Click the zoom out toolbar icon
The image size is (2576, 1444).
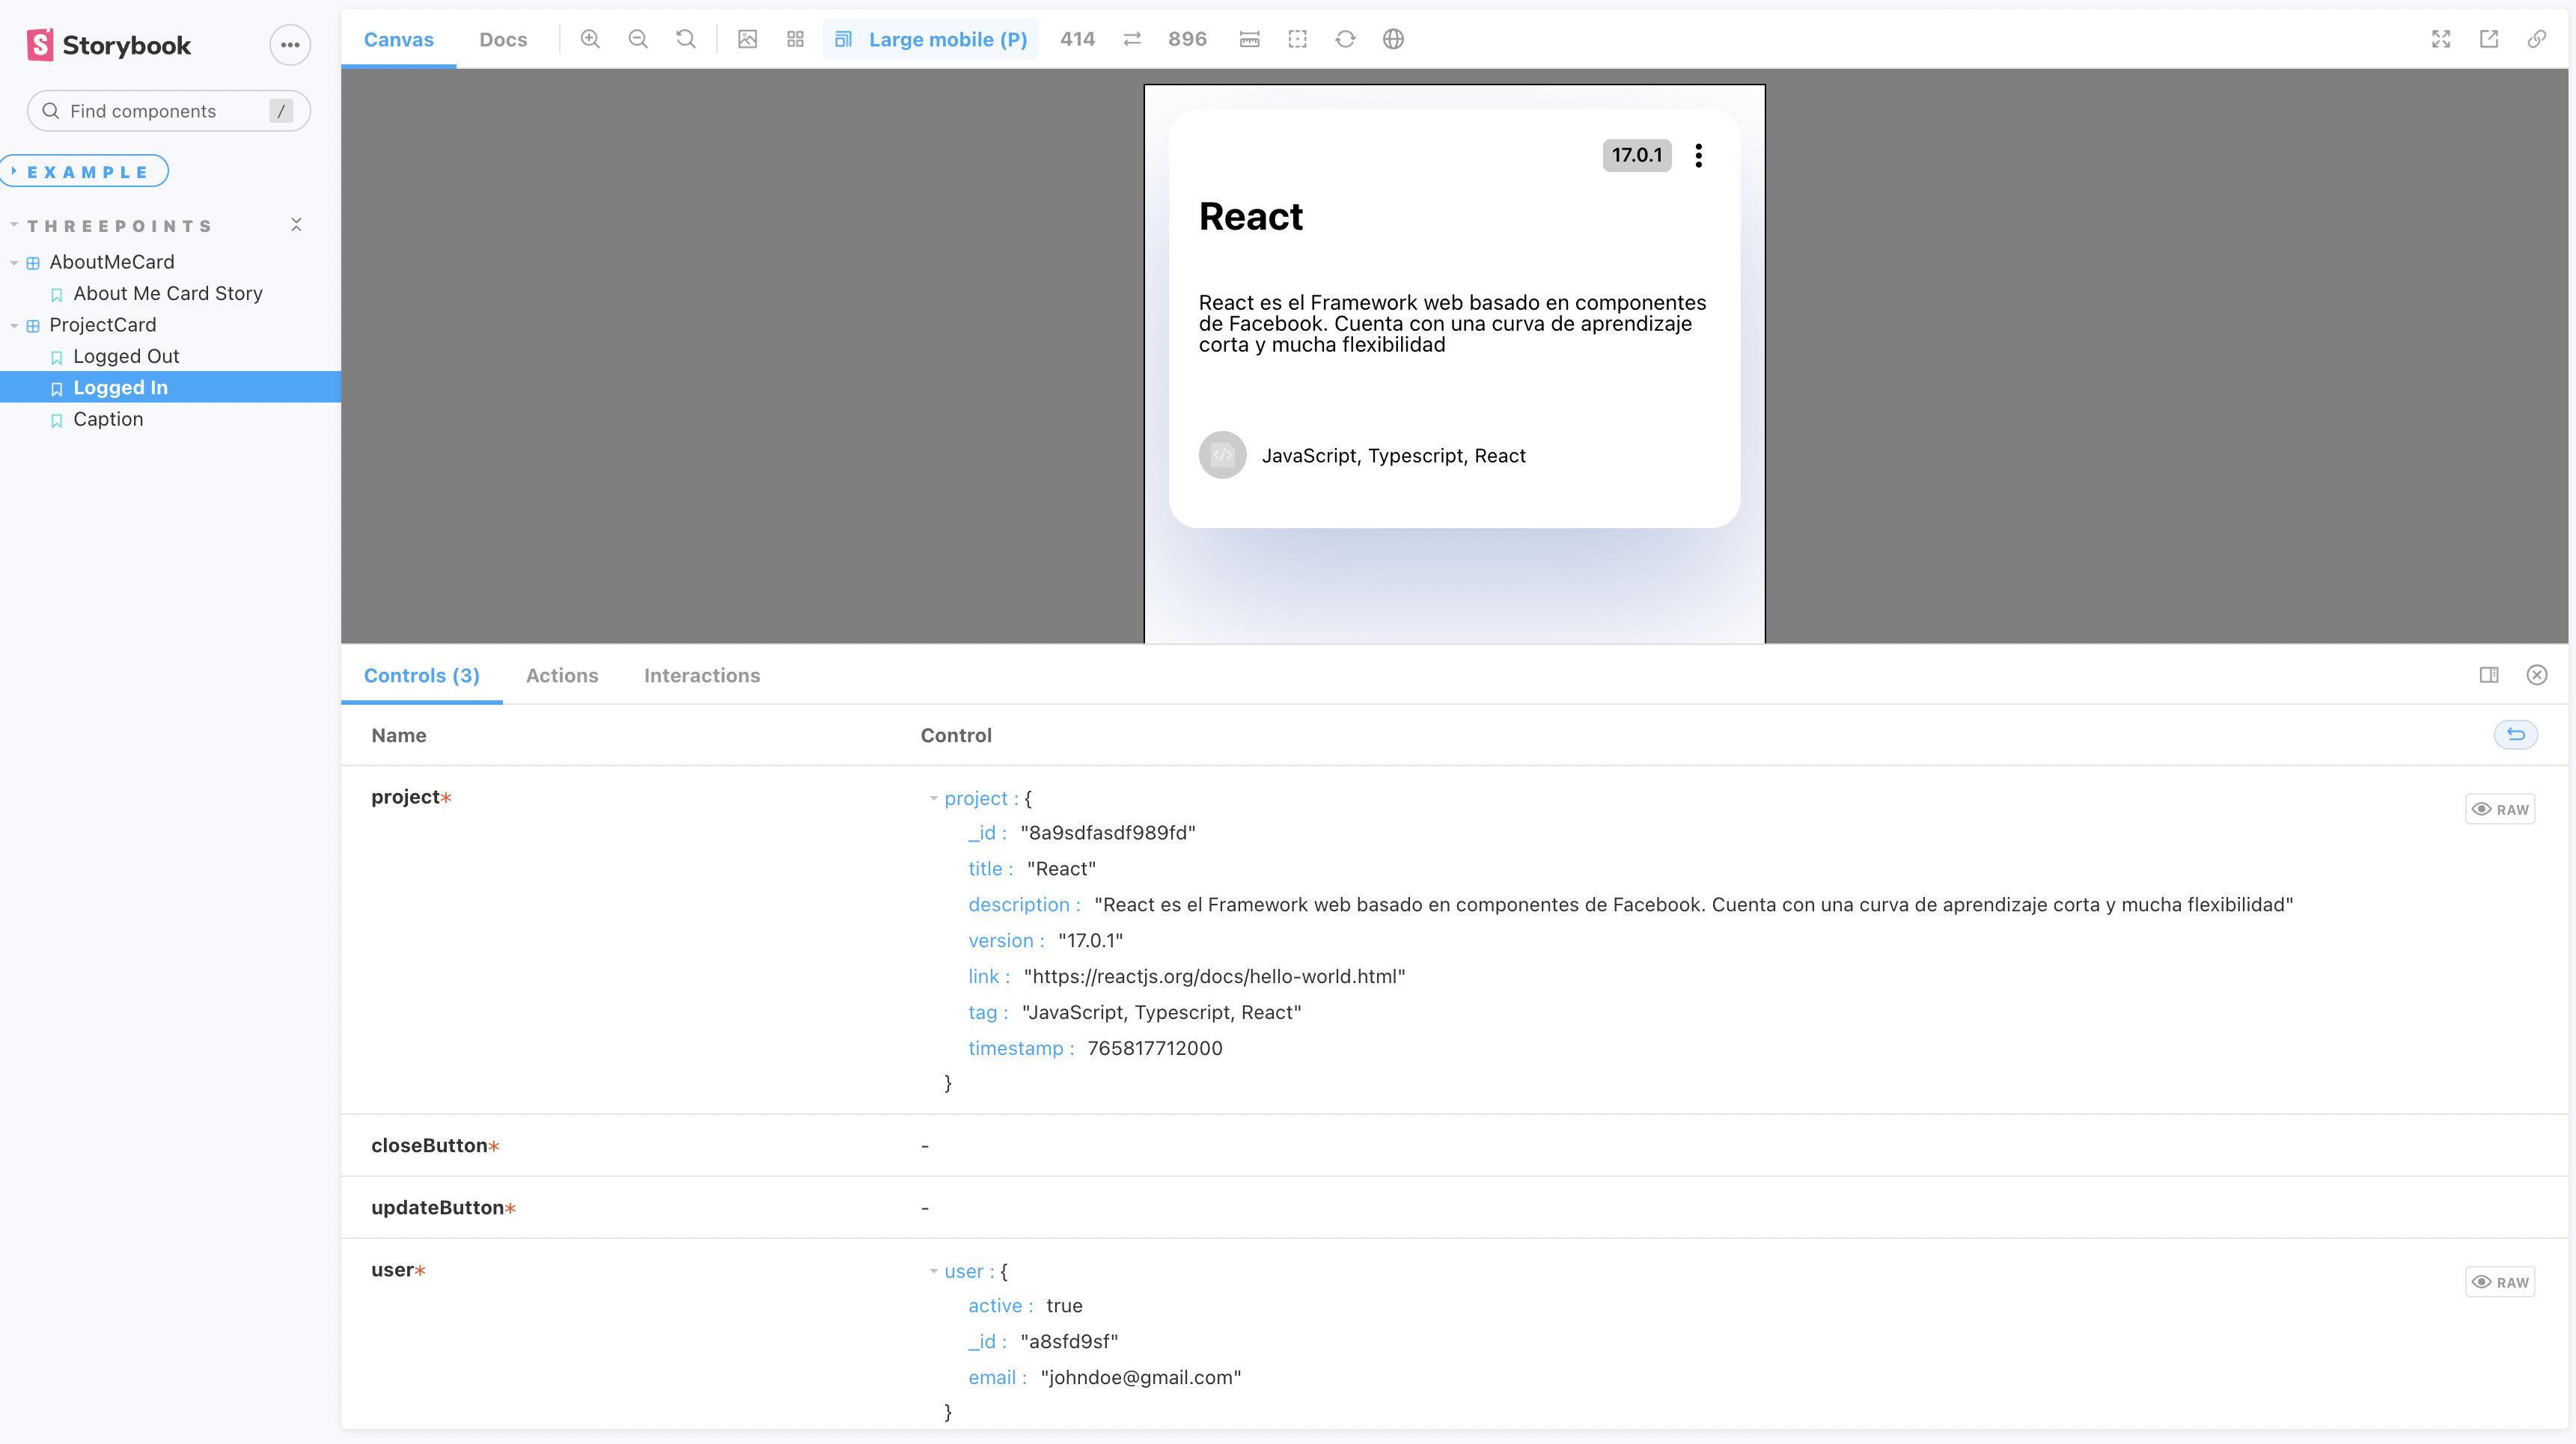click(x=638, y=39)
